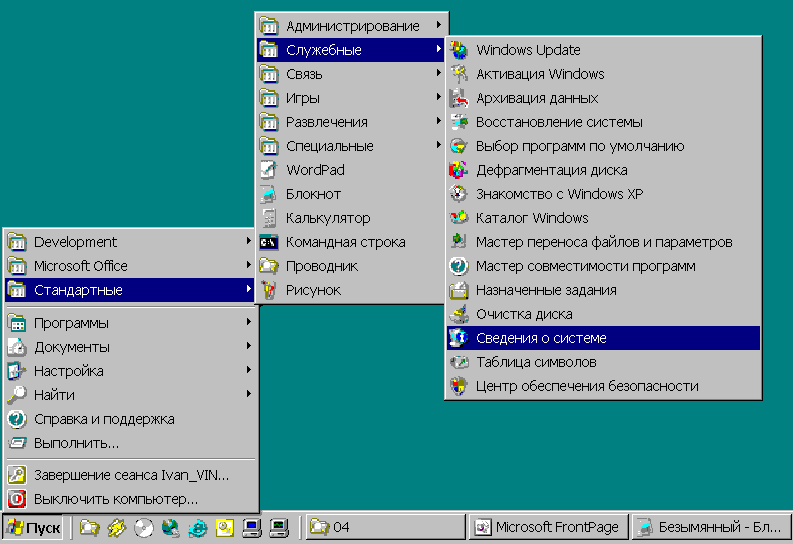
Task: Expand the Связь submenu arrow
Action: pos(438,73)
